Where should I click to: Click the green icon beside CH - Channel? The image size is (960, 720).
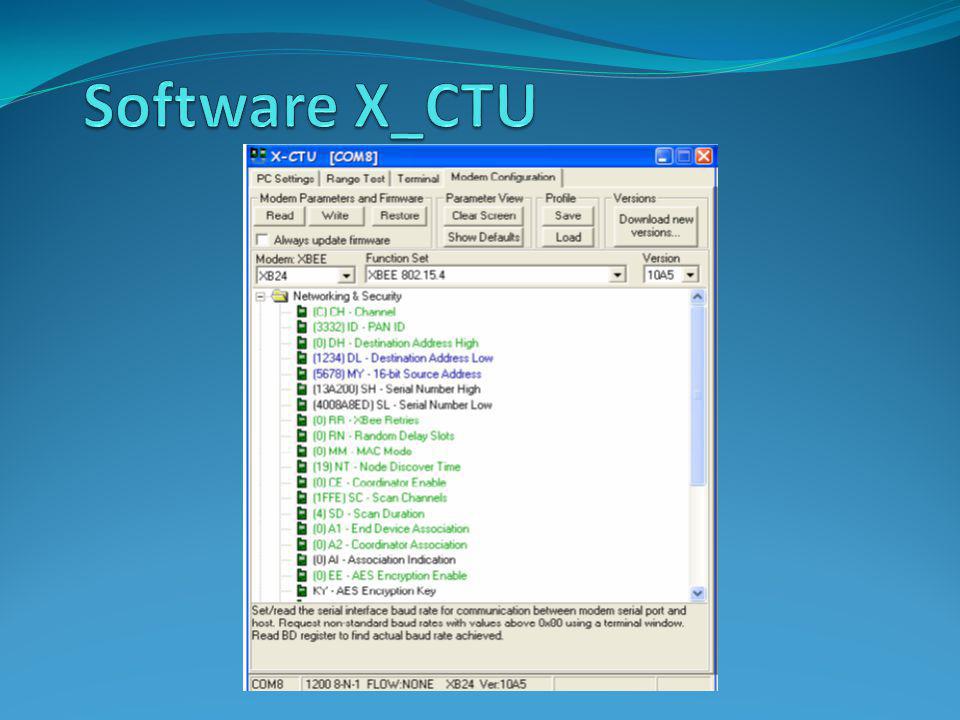301,312
